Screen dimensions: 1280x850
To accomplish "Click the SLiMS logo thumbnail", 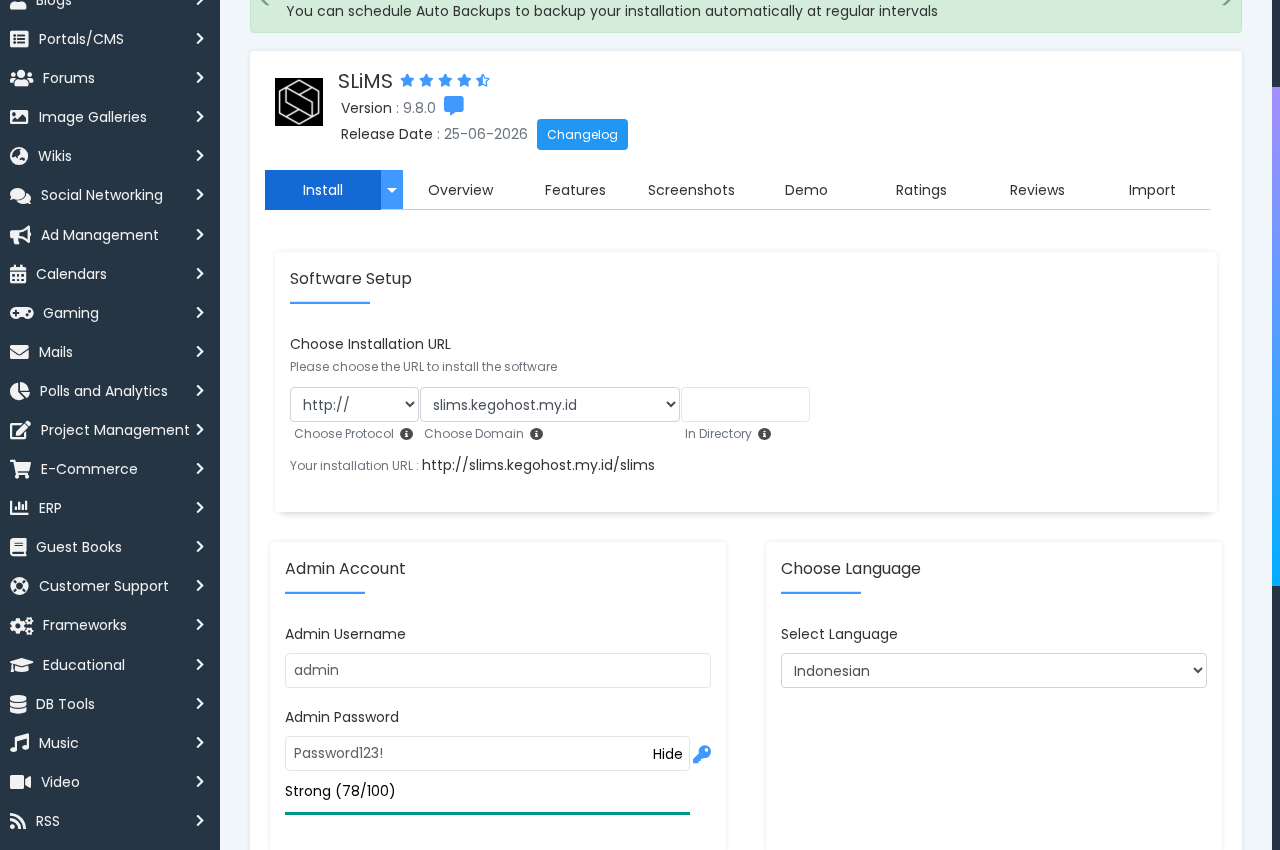I will [299, 102].
